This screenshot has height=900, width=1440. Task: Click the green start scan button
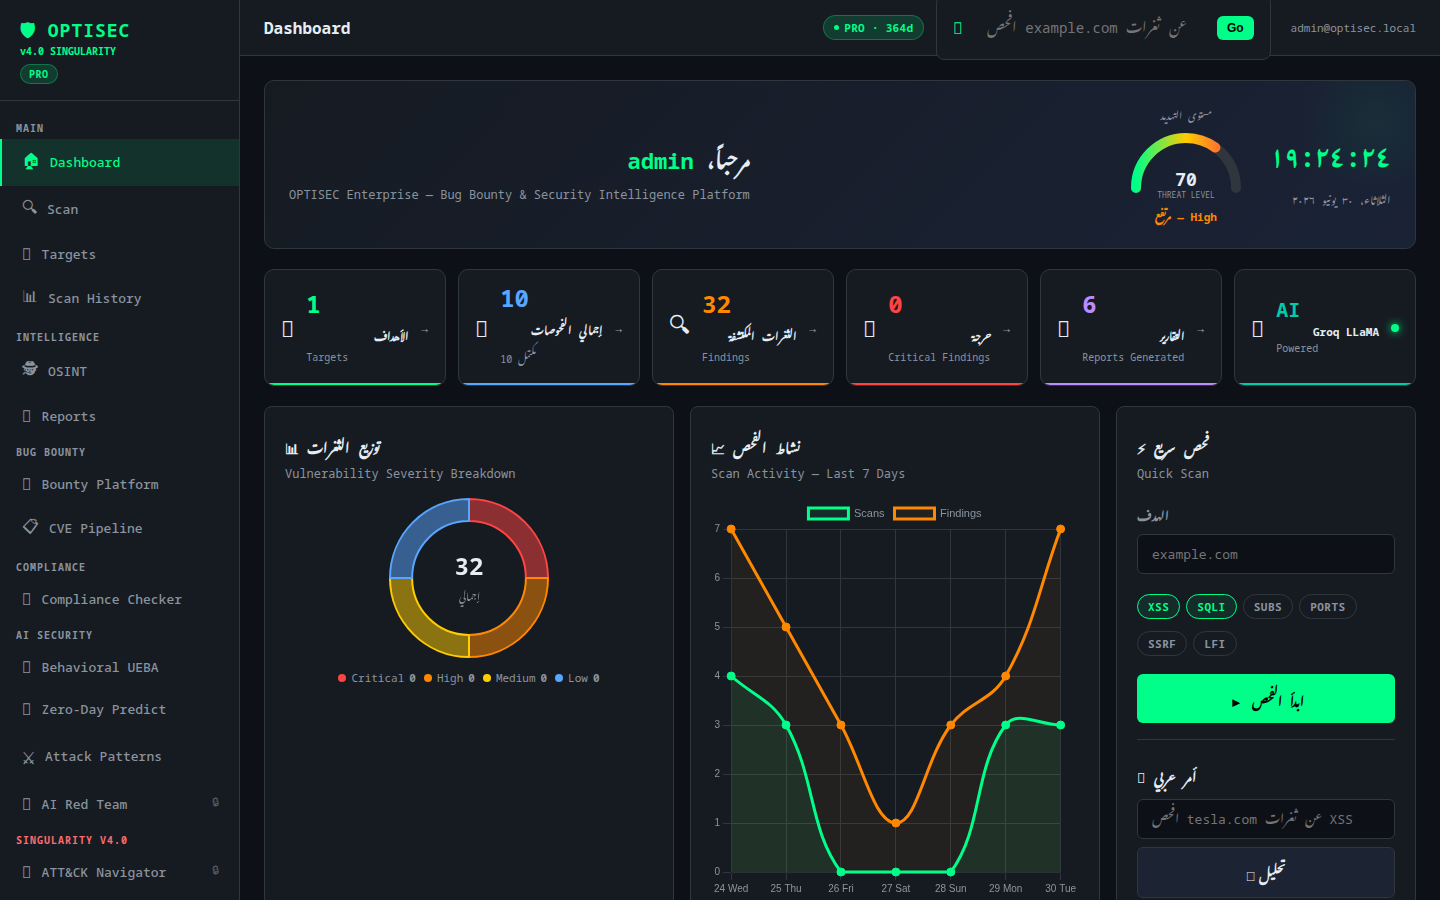click(x=1266, y=698)
